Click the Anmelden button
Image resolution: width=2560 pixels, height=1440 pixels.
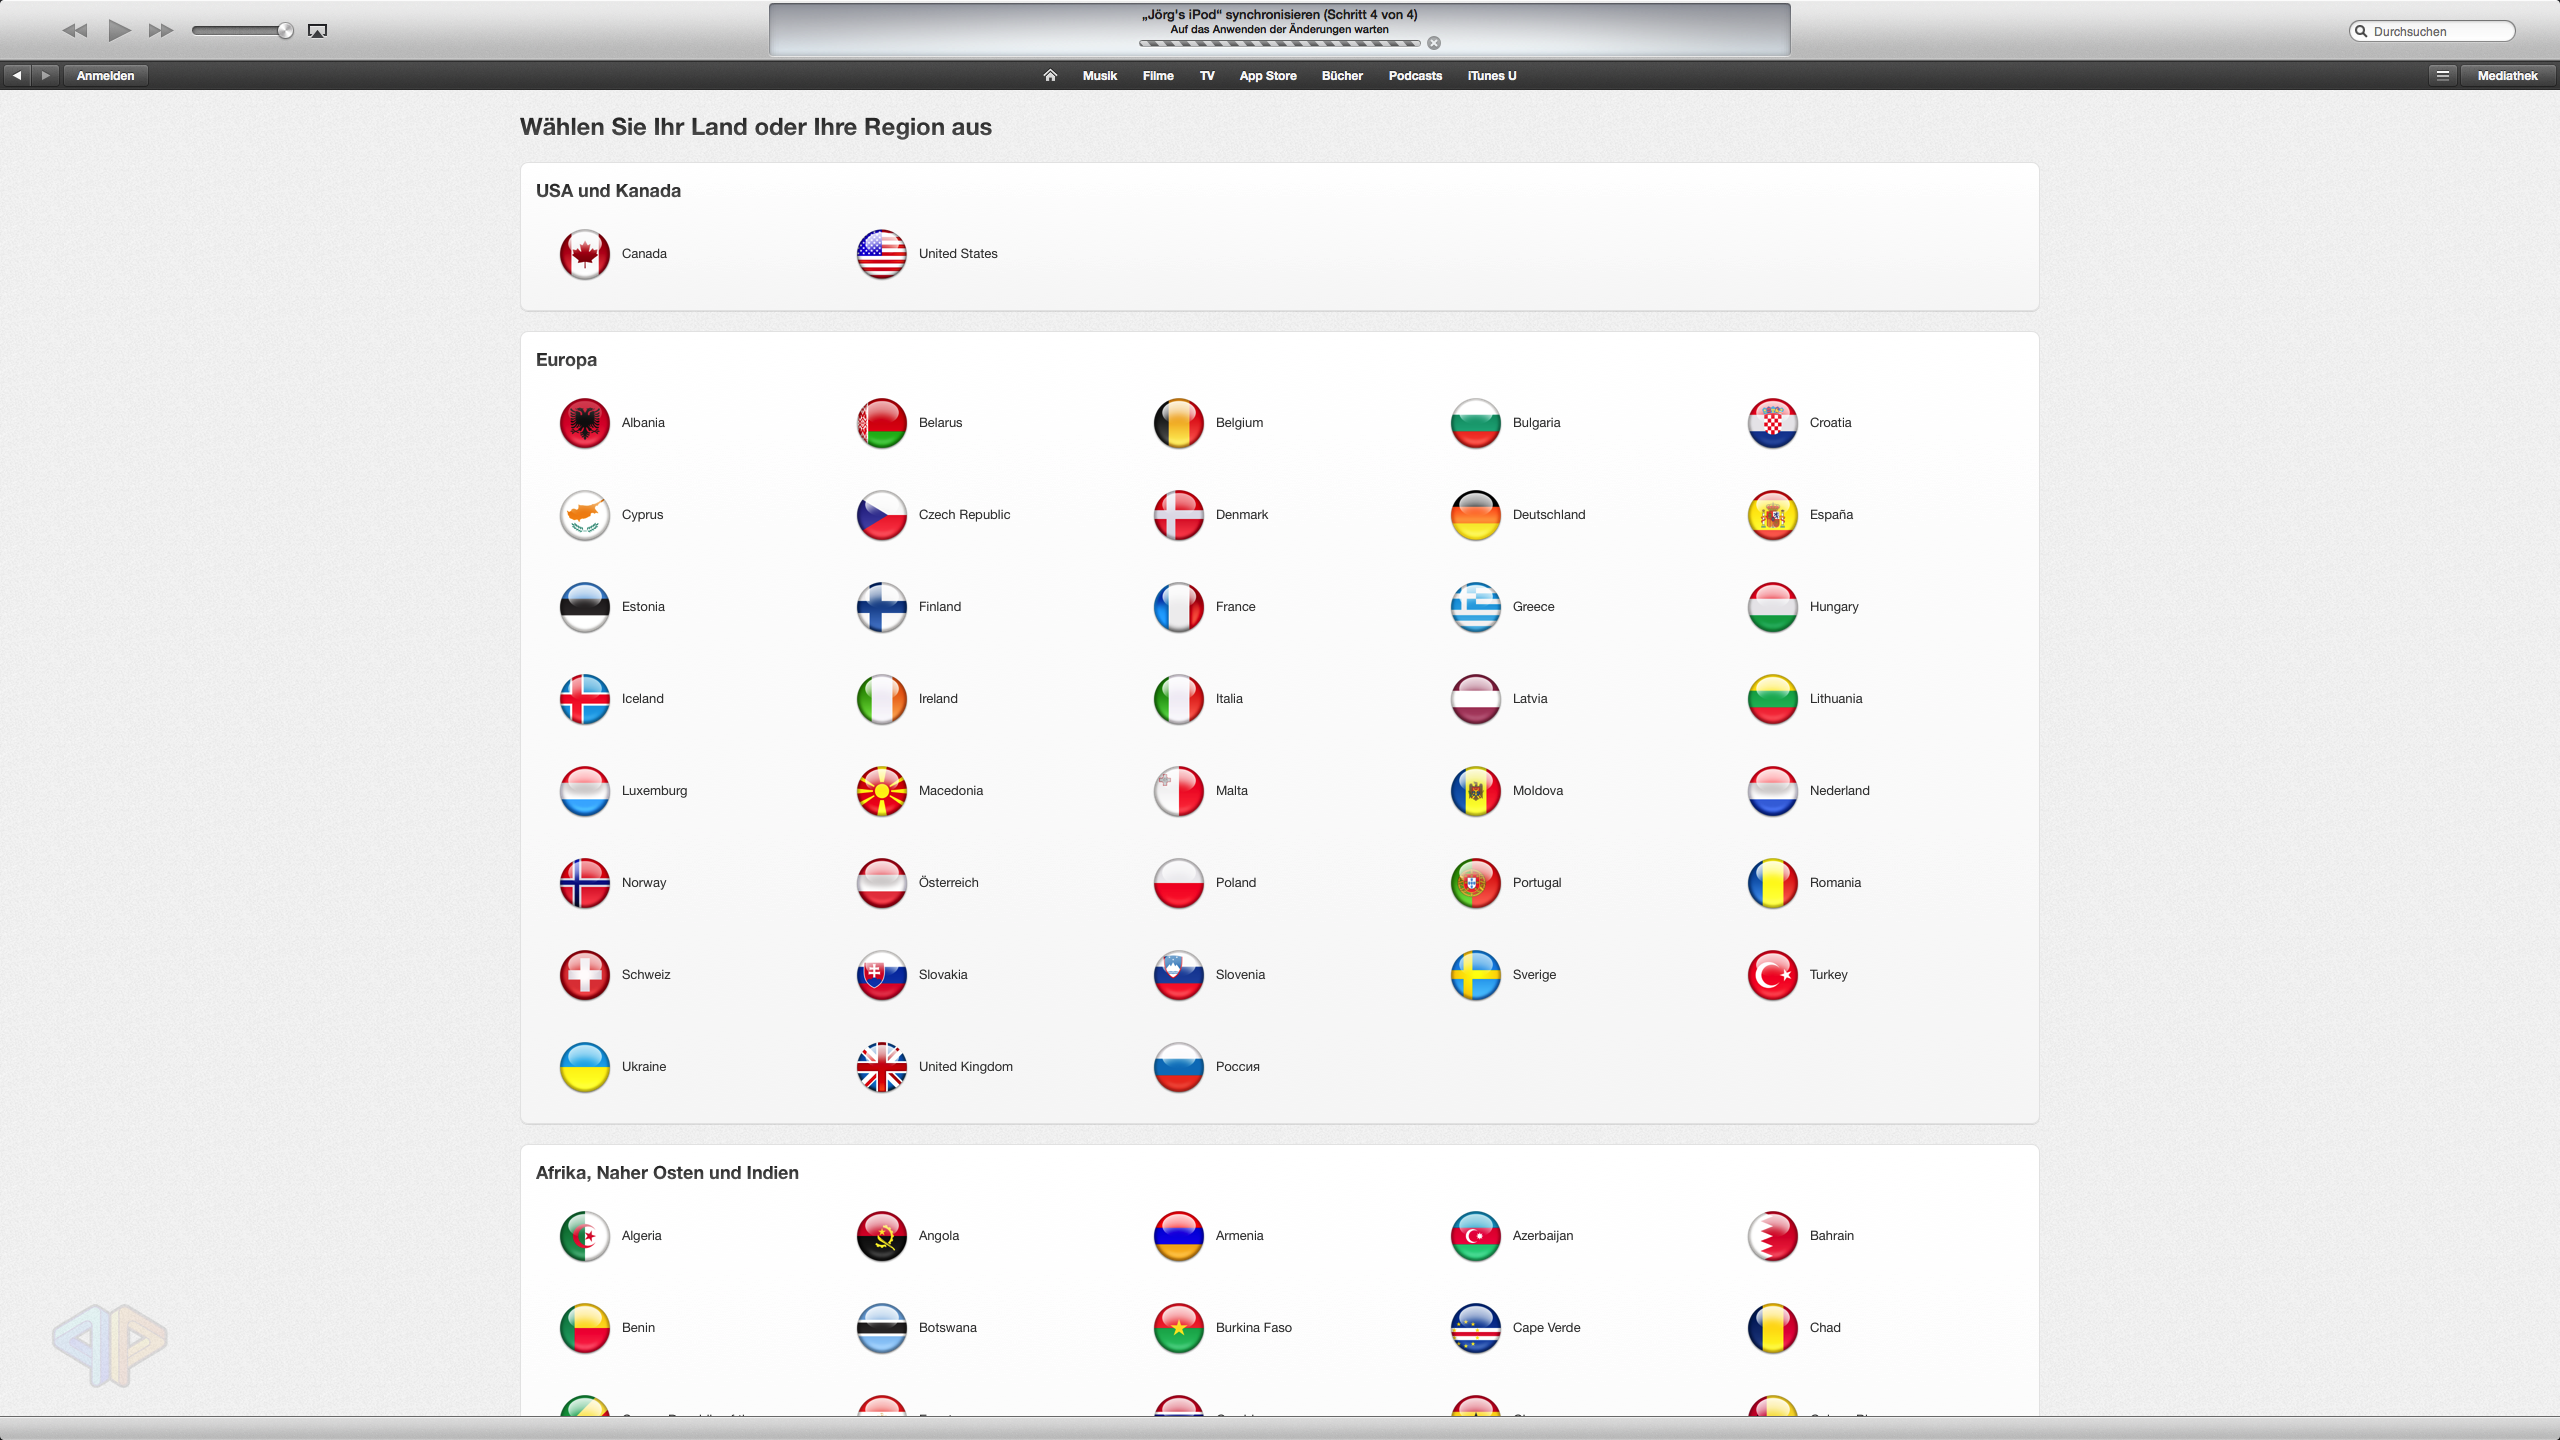click(105, 75)
